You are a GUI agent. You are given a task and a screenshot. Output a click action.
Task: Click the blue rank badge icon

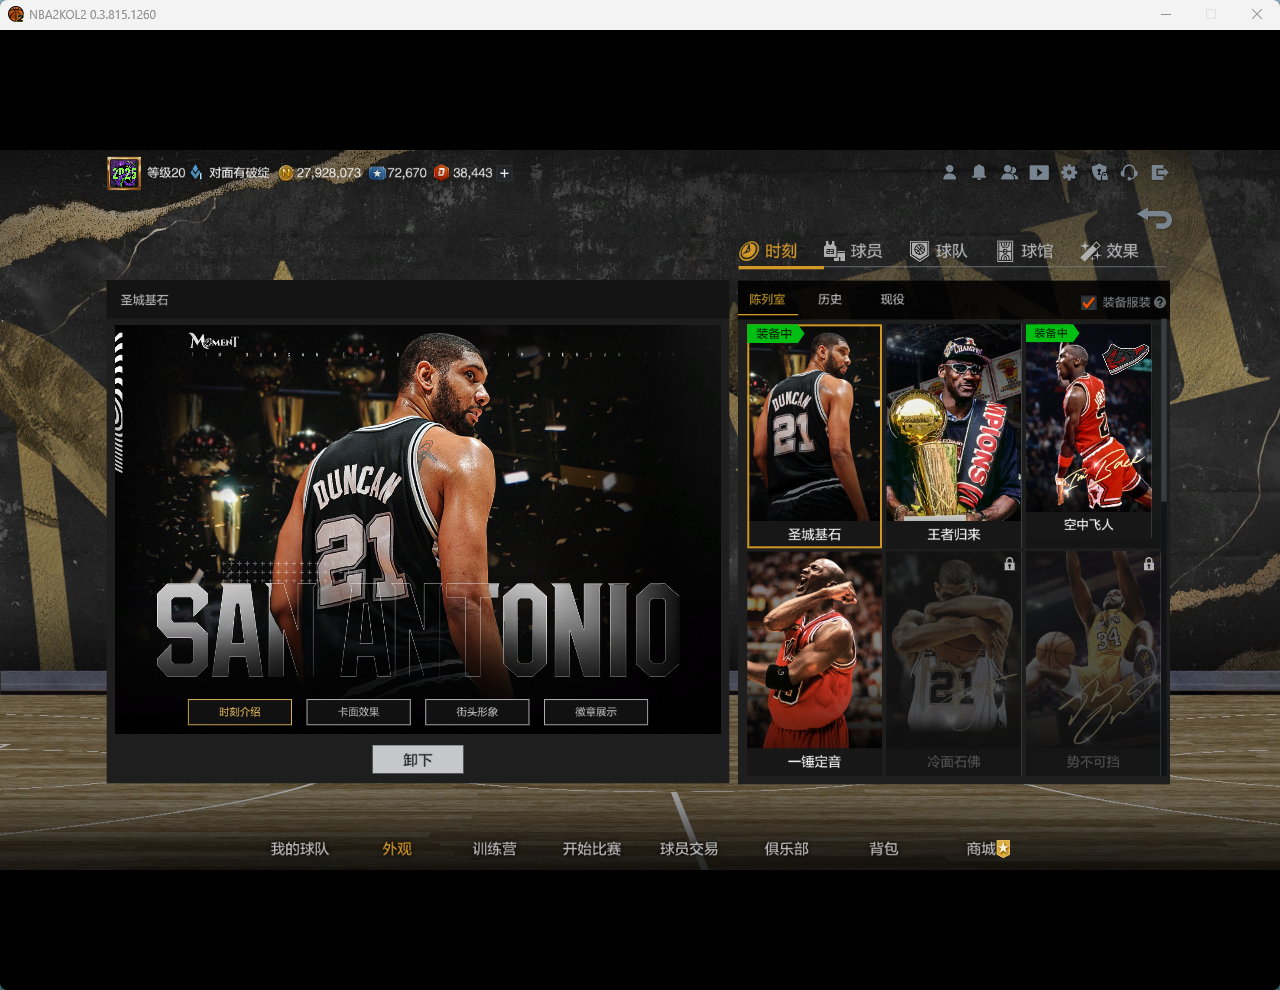(196, 173)
